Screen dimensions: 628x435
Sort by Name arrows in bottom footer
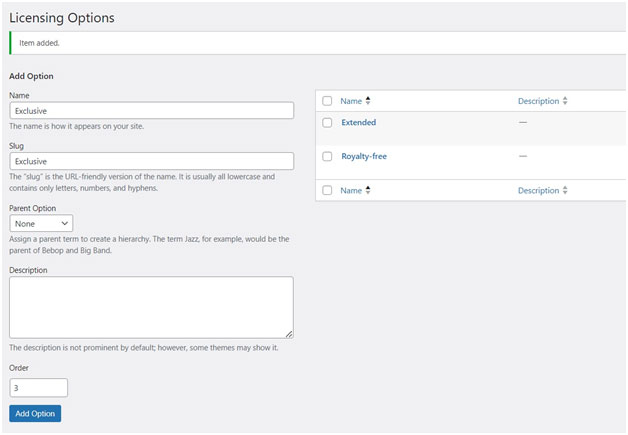point(368,190)
